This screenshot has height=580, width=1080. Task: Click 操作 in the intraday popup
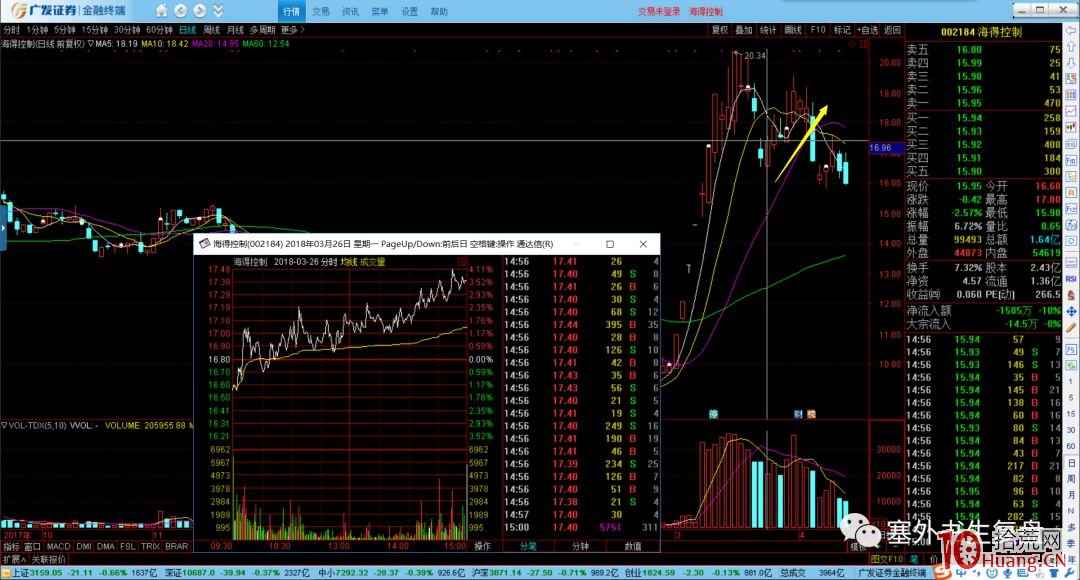coord(482,546)
